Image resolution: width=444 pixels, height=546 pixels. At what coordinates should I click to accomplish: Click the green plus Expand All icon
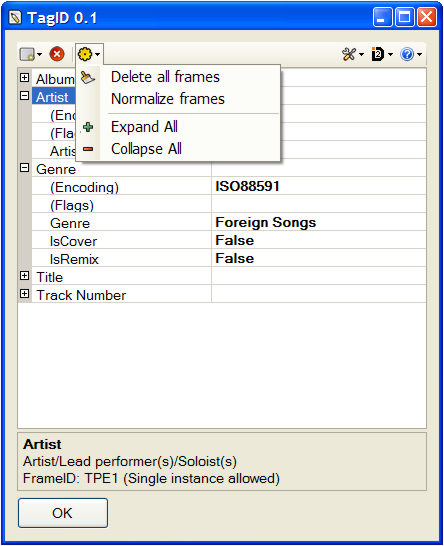(x=88, y=127)
